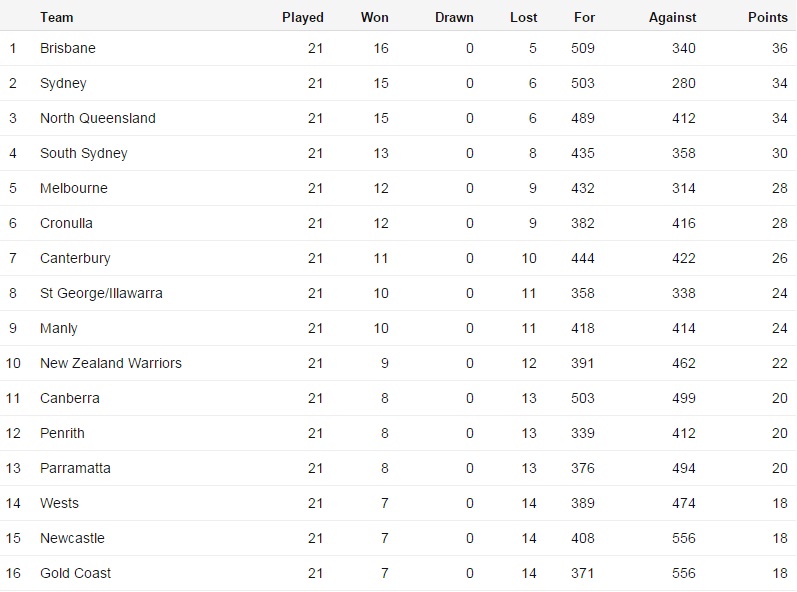
Task: Click the Lost column header
Action: click(x=523, y=17)
